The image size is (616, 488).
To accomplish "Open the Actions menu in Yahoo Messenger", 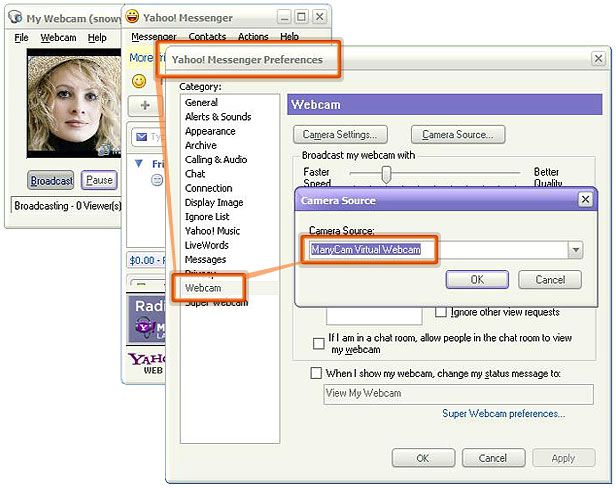I will click(x=253, y=37).
